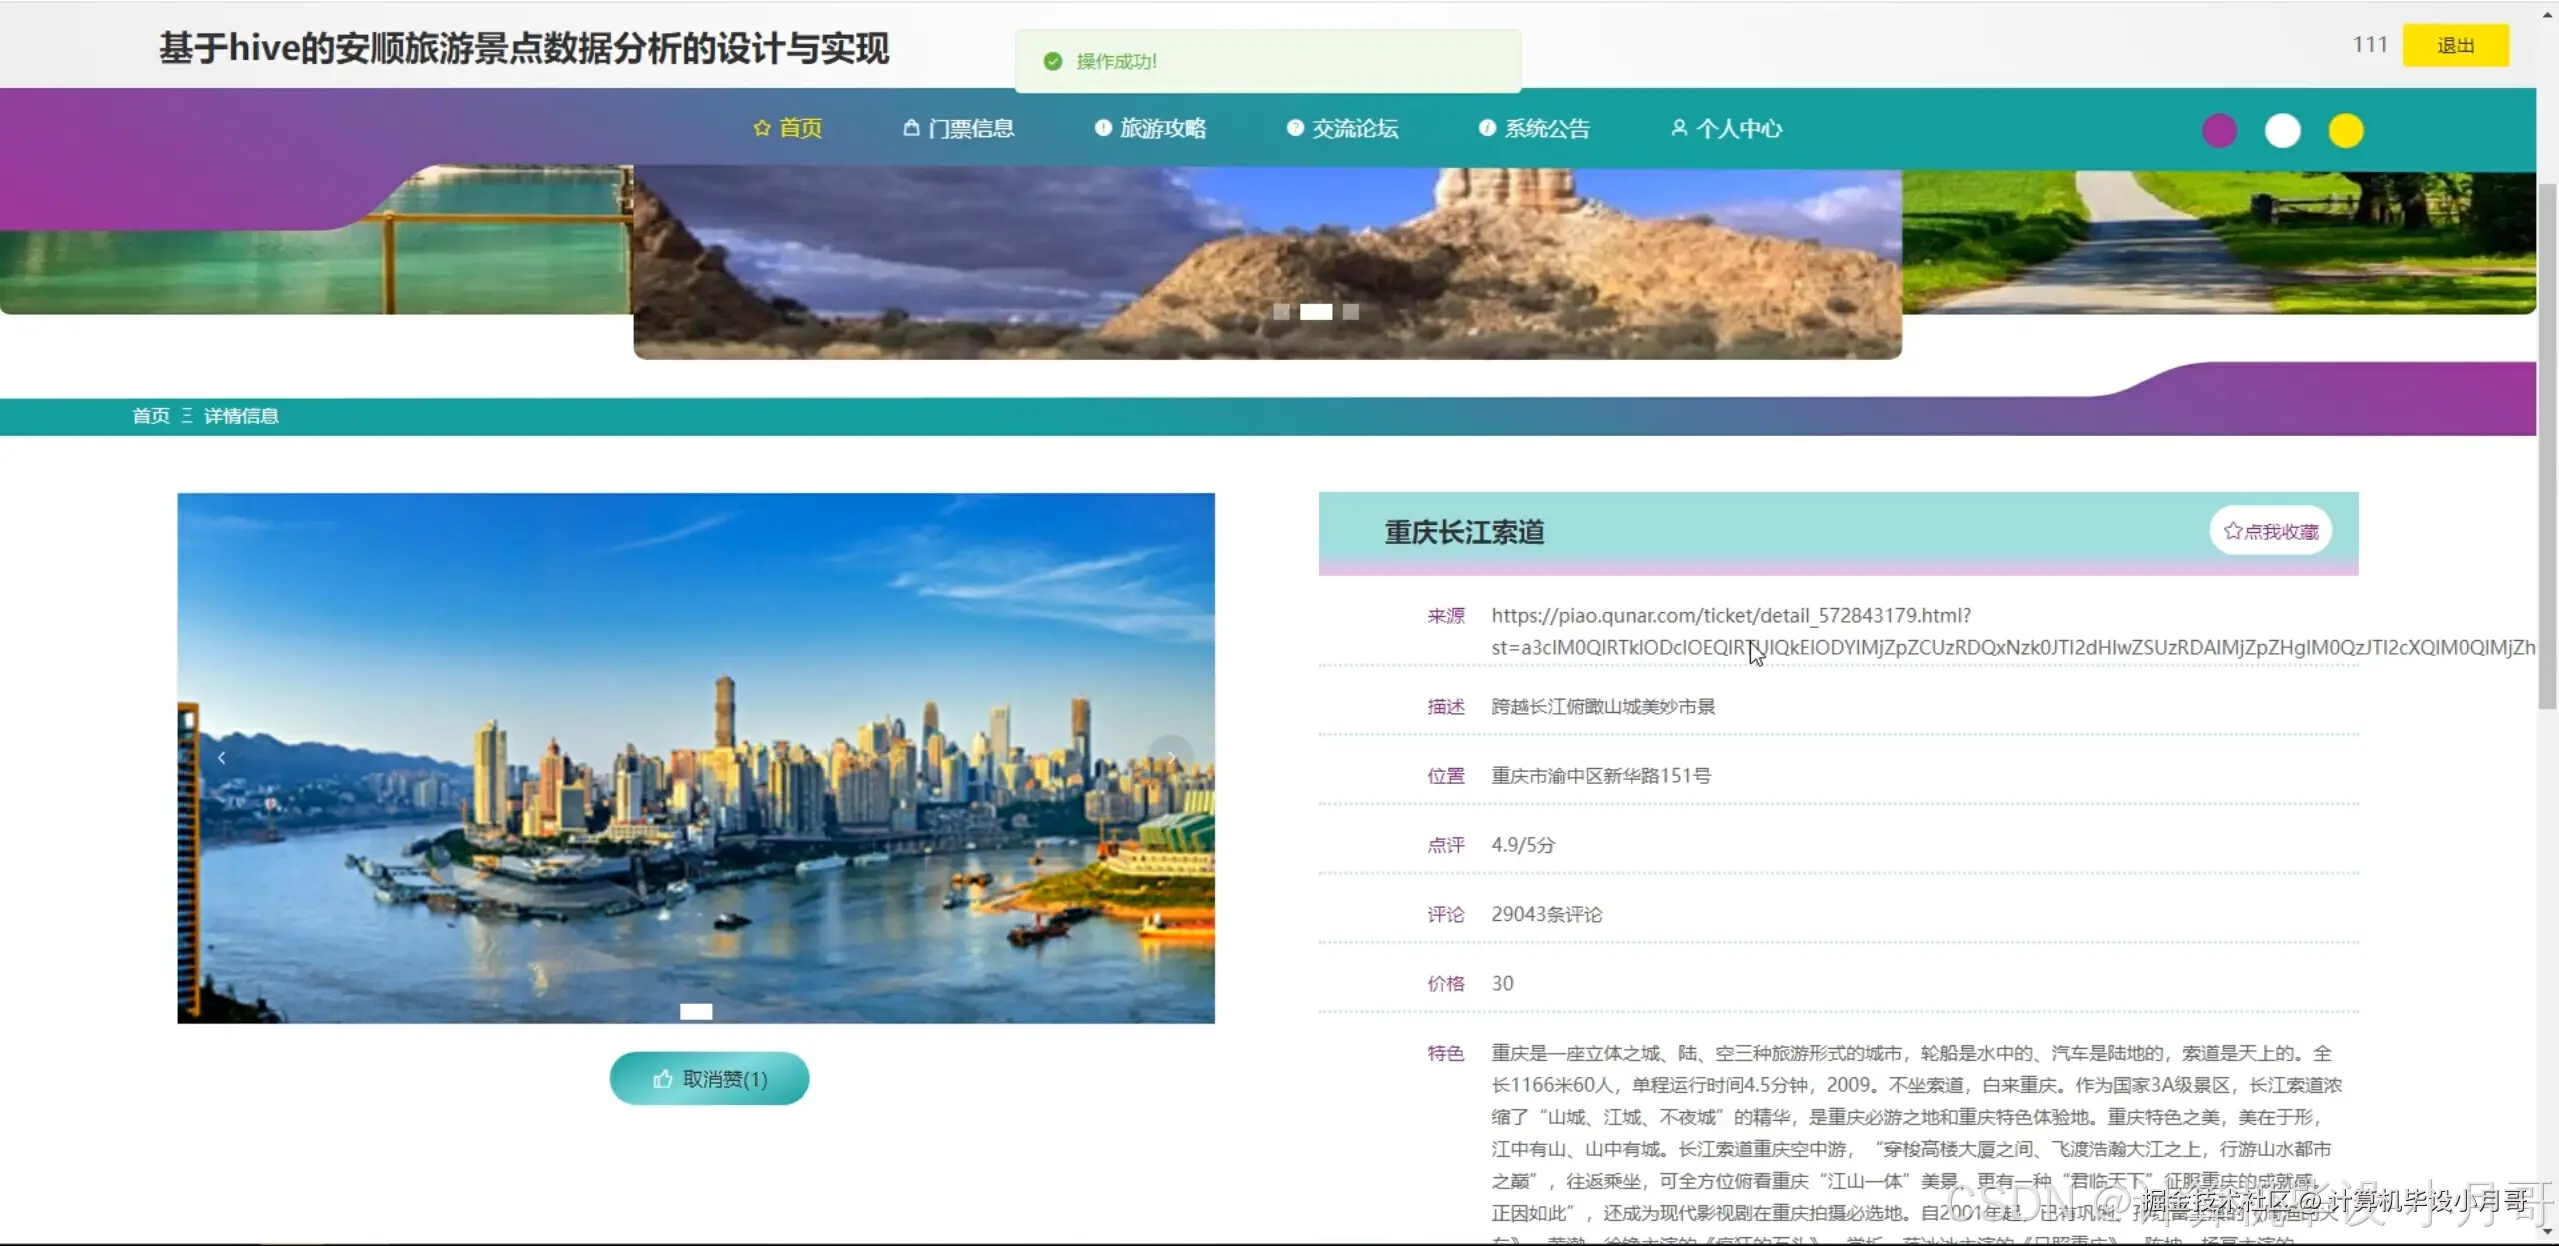Toggle favorite with the 点我收藏 button

(x=2271, y=531)
